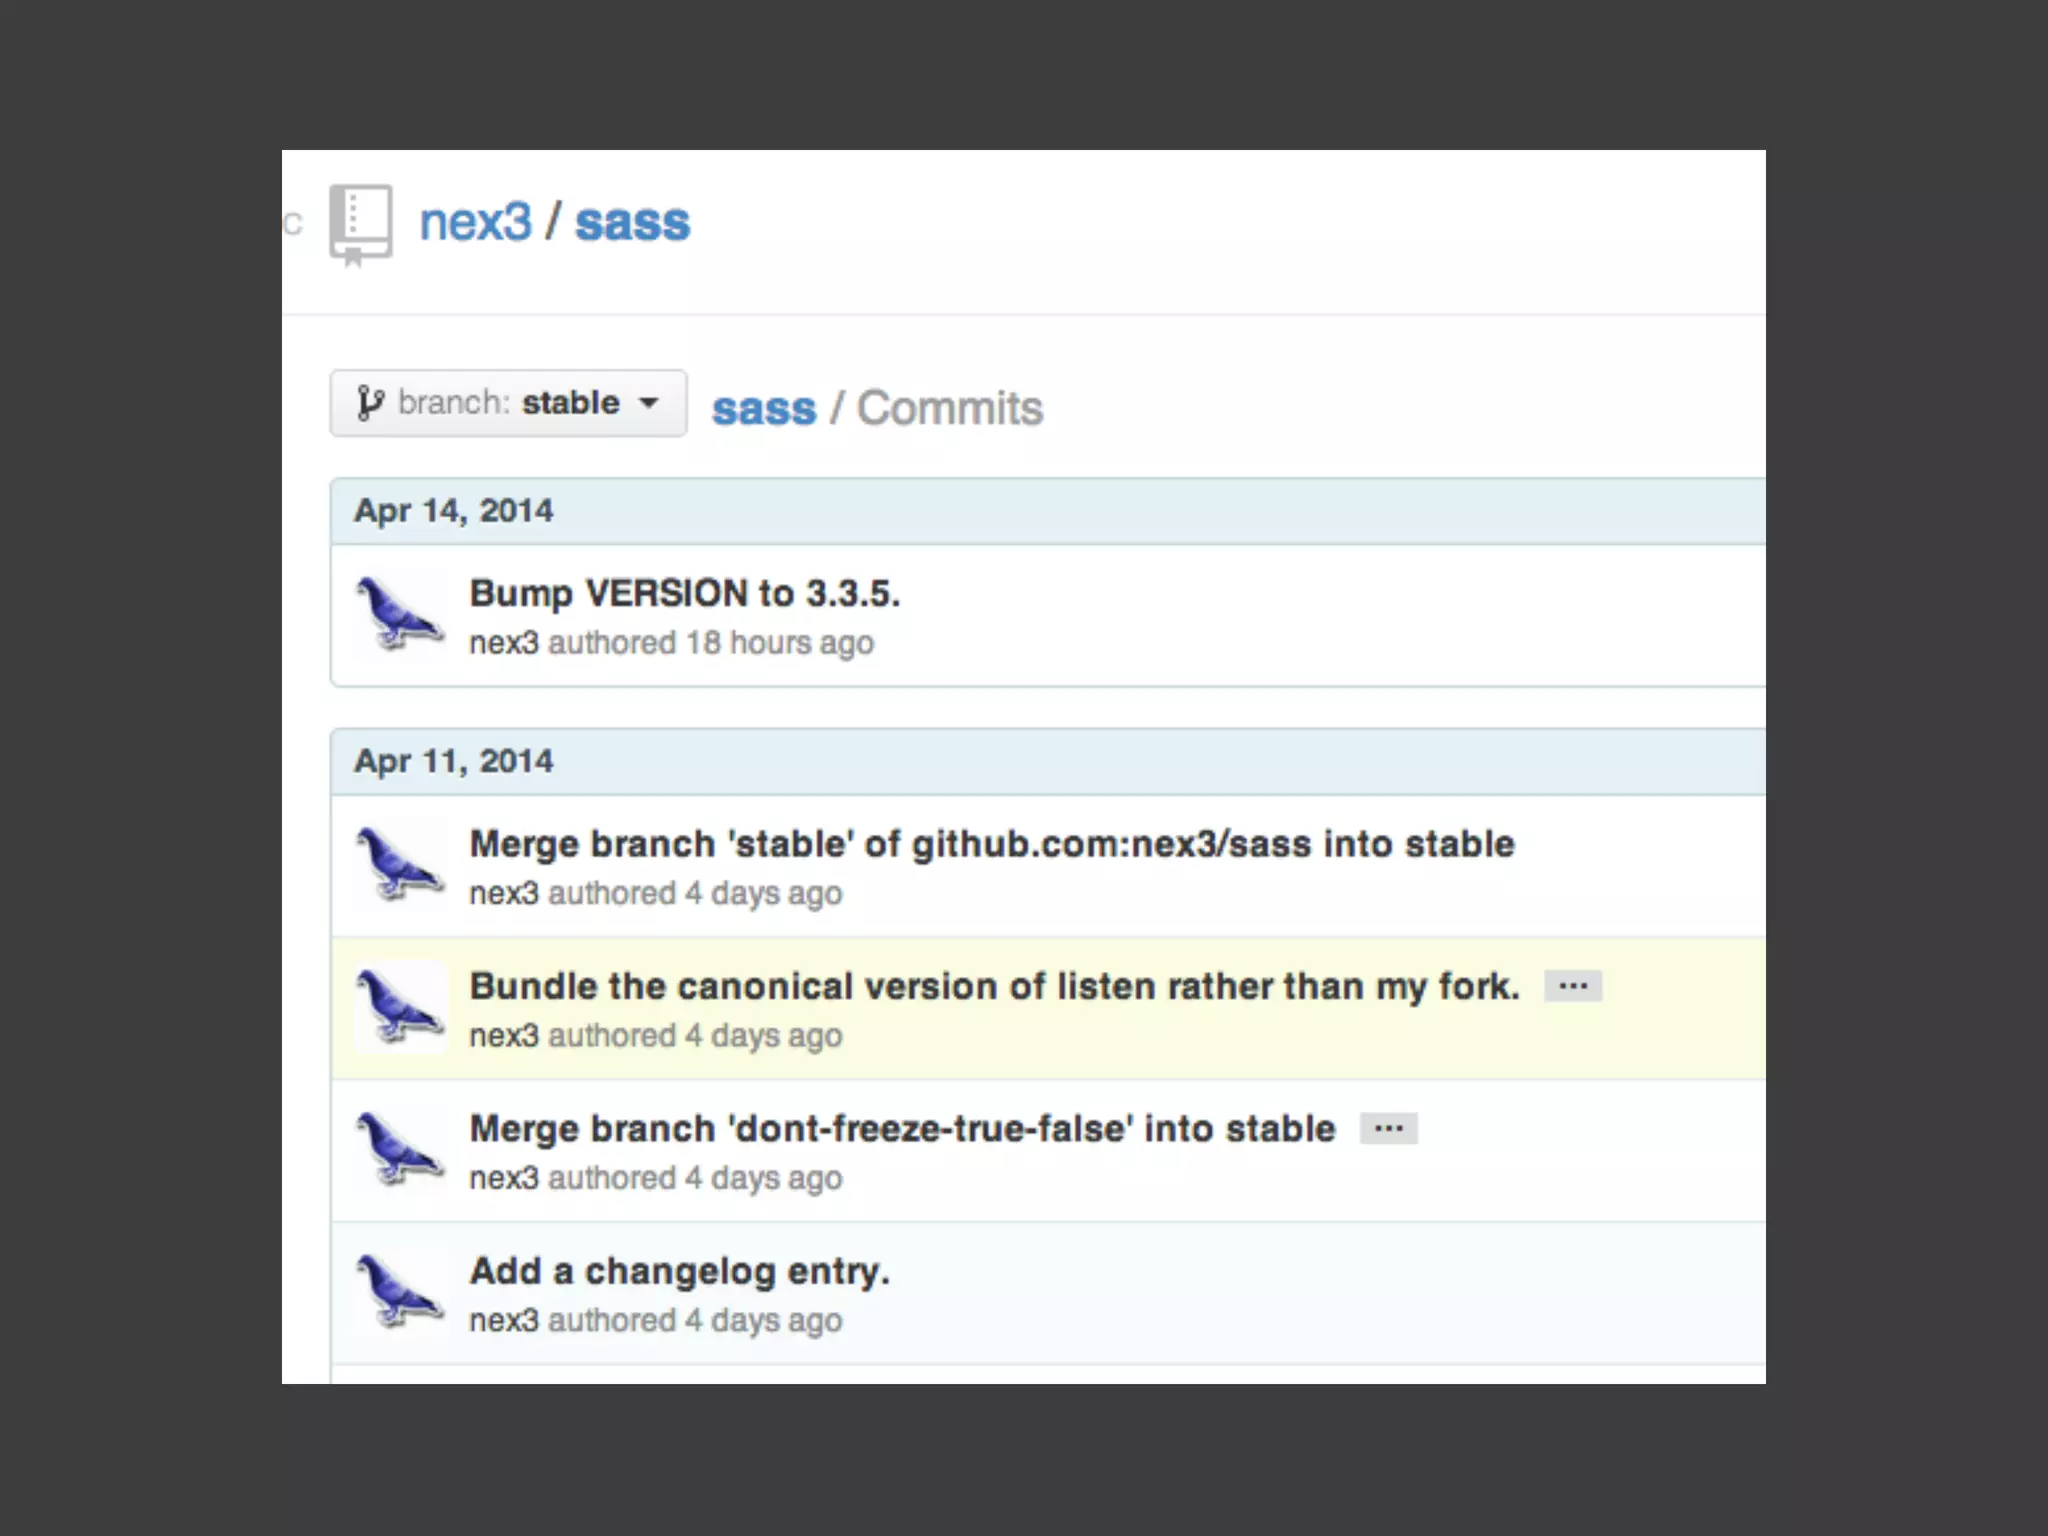Click the avatar beside Bundle the canonical commit
2048x1536 pixels.
point(400,1006)
